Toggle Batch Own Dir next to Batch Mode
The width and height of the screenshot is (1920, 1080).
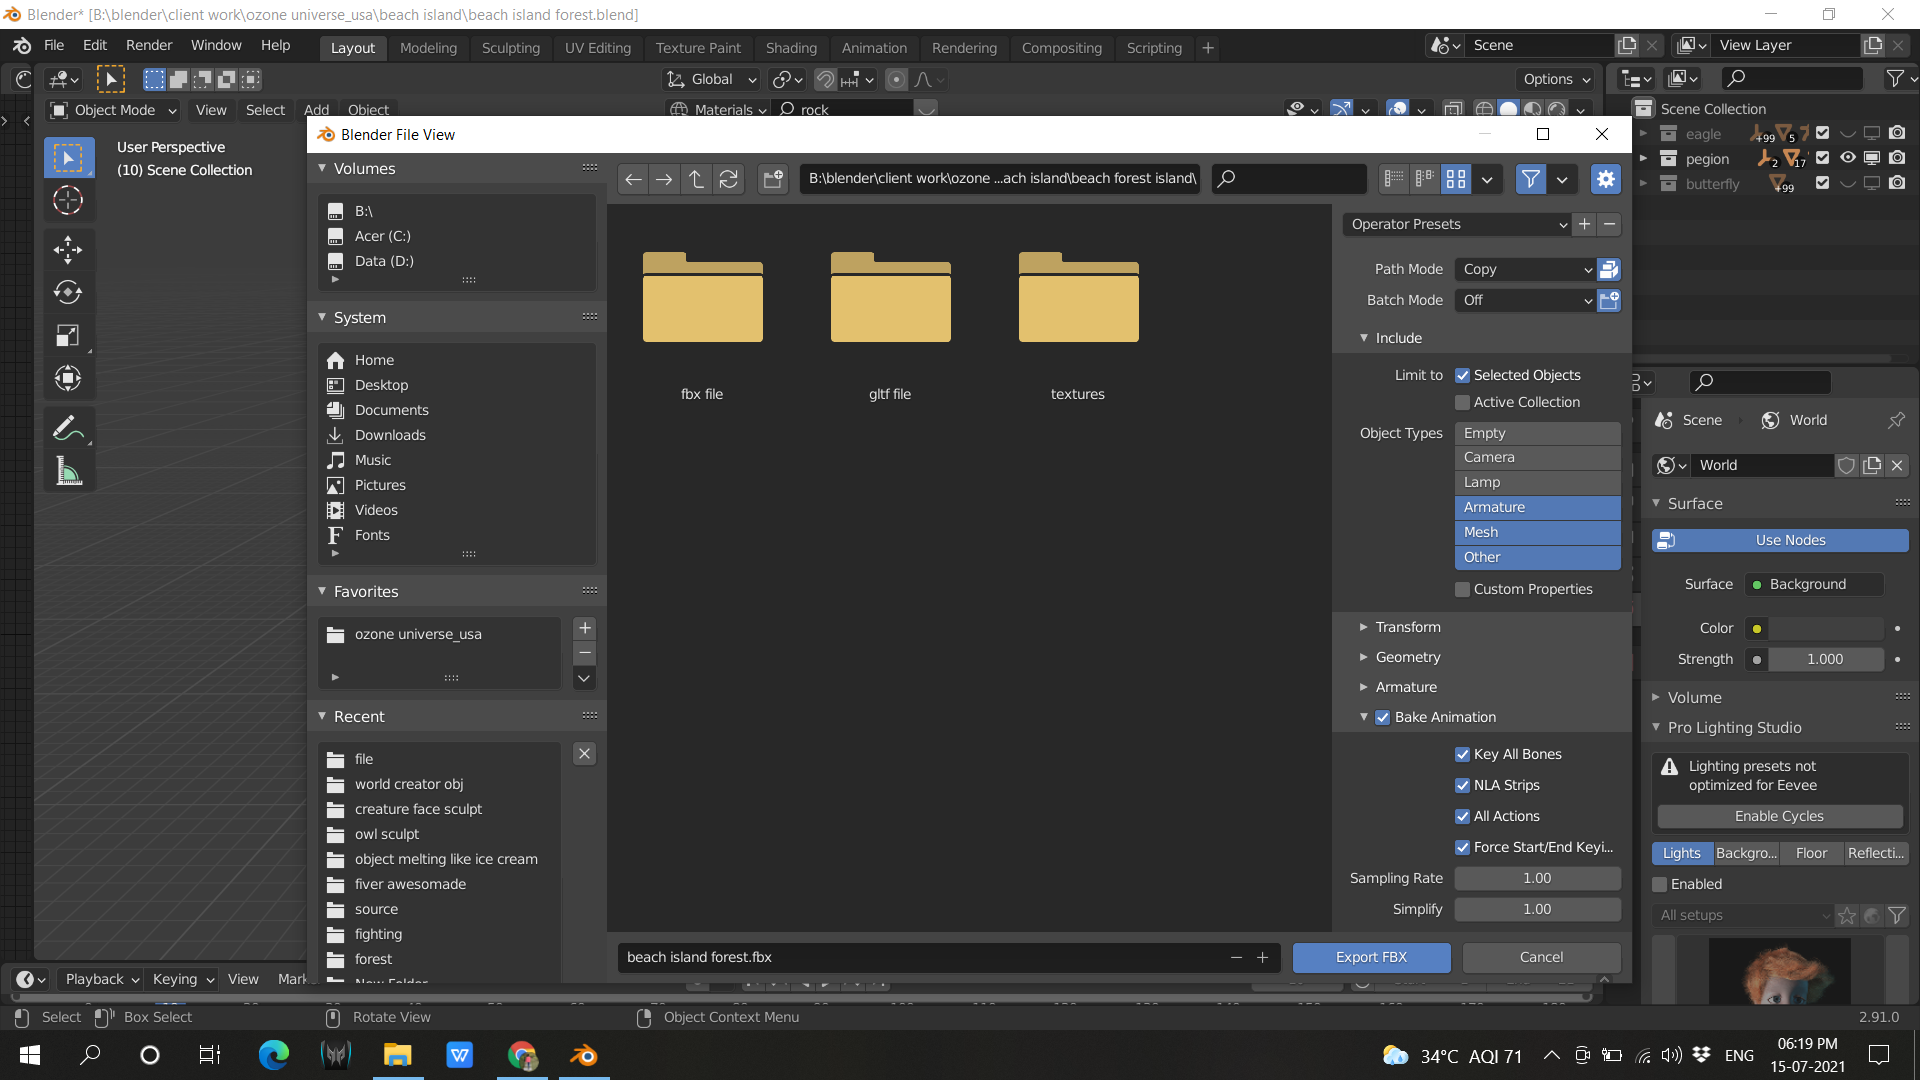click(x=1609, y=300)
